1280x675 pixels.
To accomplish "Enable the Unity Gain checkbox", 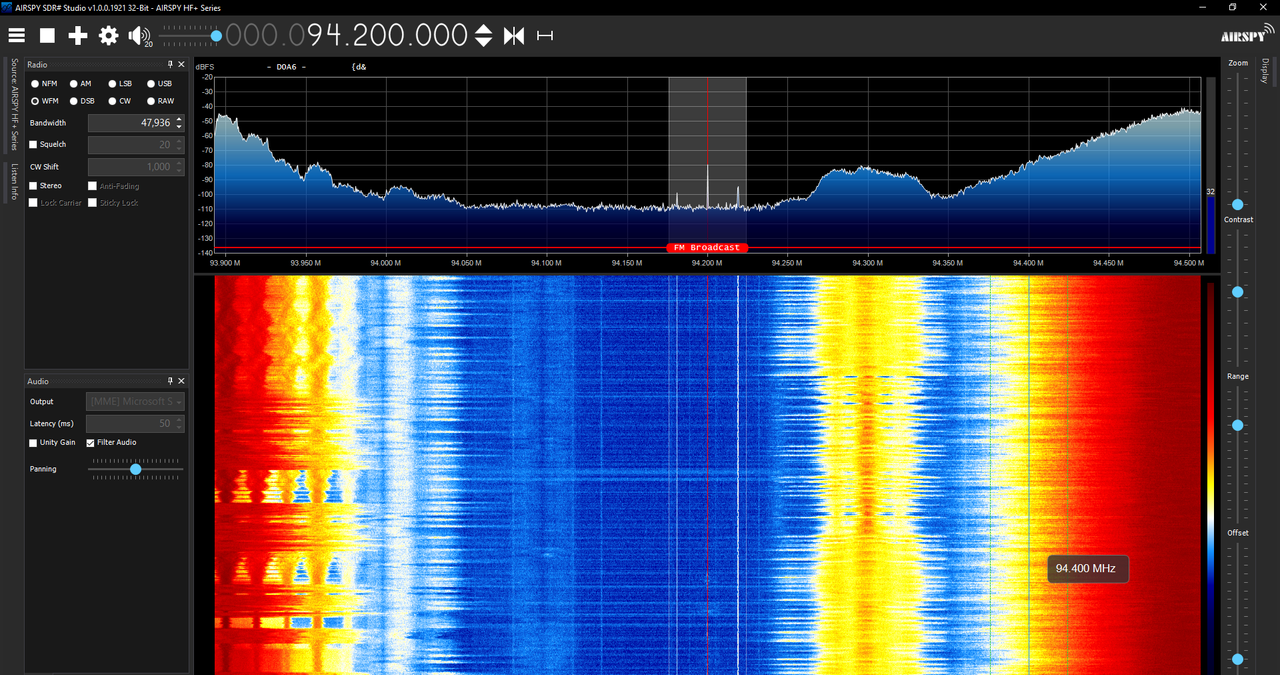I will pyautogui.click(x=33, y=442).
